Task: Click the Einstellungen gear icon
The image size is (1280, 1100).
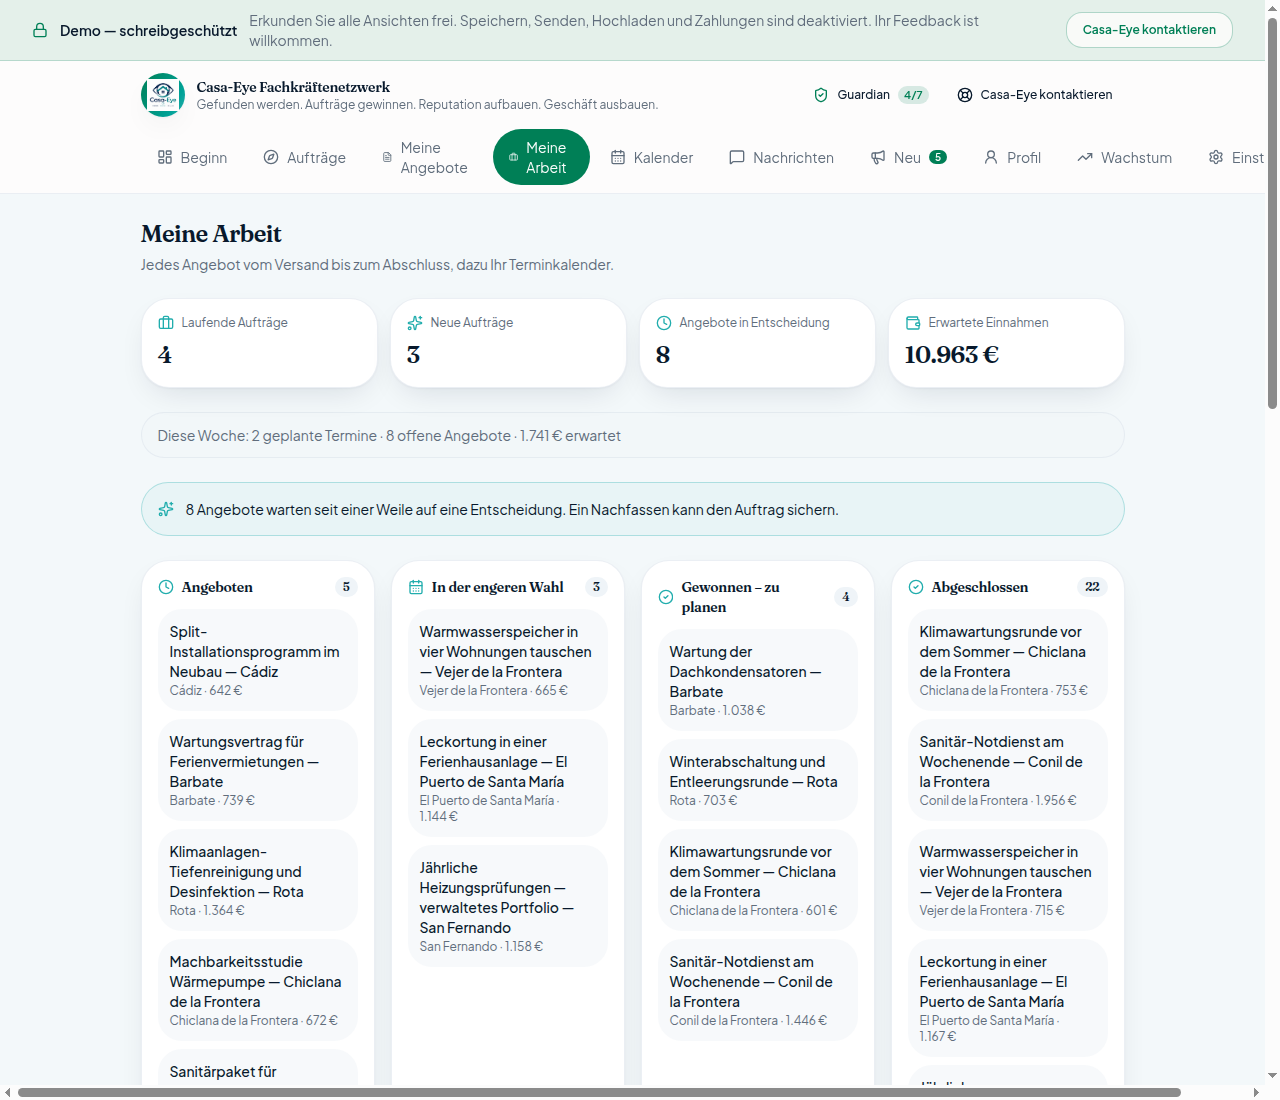Action: 1216,157
